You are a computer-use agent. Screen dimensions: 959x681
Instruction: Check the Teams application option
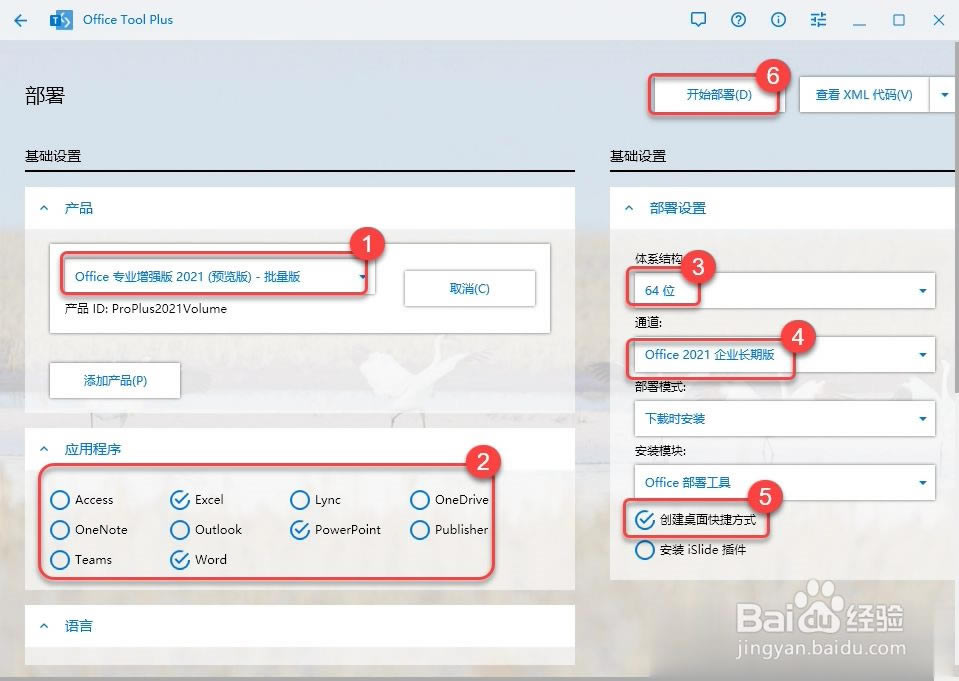(x=81, y=560)
